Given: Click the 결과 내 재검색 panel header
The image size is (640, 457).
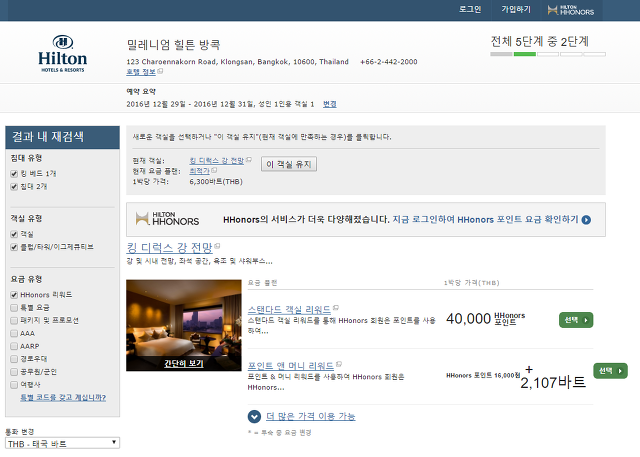Looking at the screenshot, I should pos(62,137).
